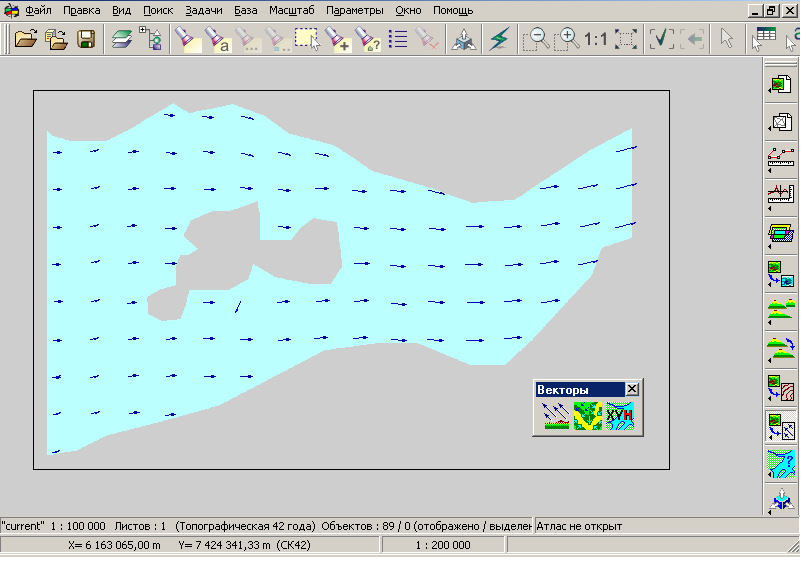This screenshot has height=563, width=806.
Task: Open the Файл menu
Action: 39,10
